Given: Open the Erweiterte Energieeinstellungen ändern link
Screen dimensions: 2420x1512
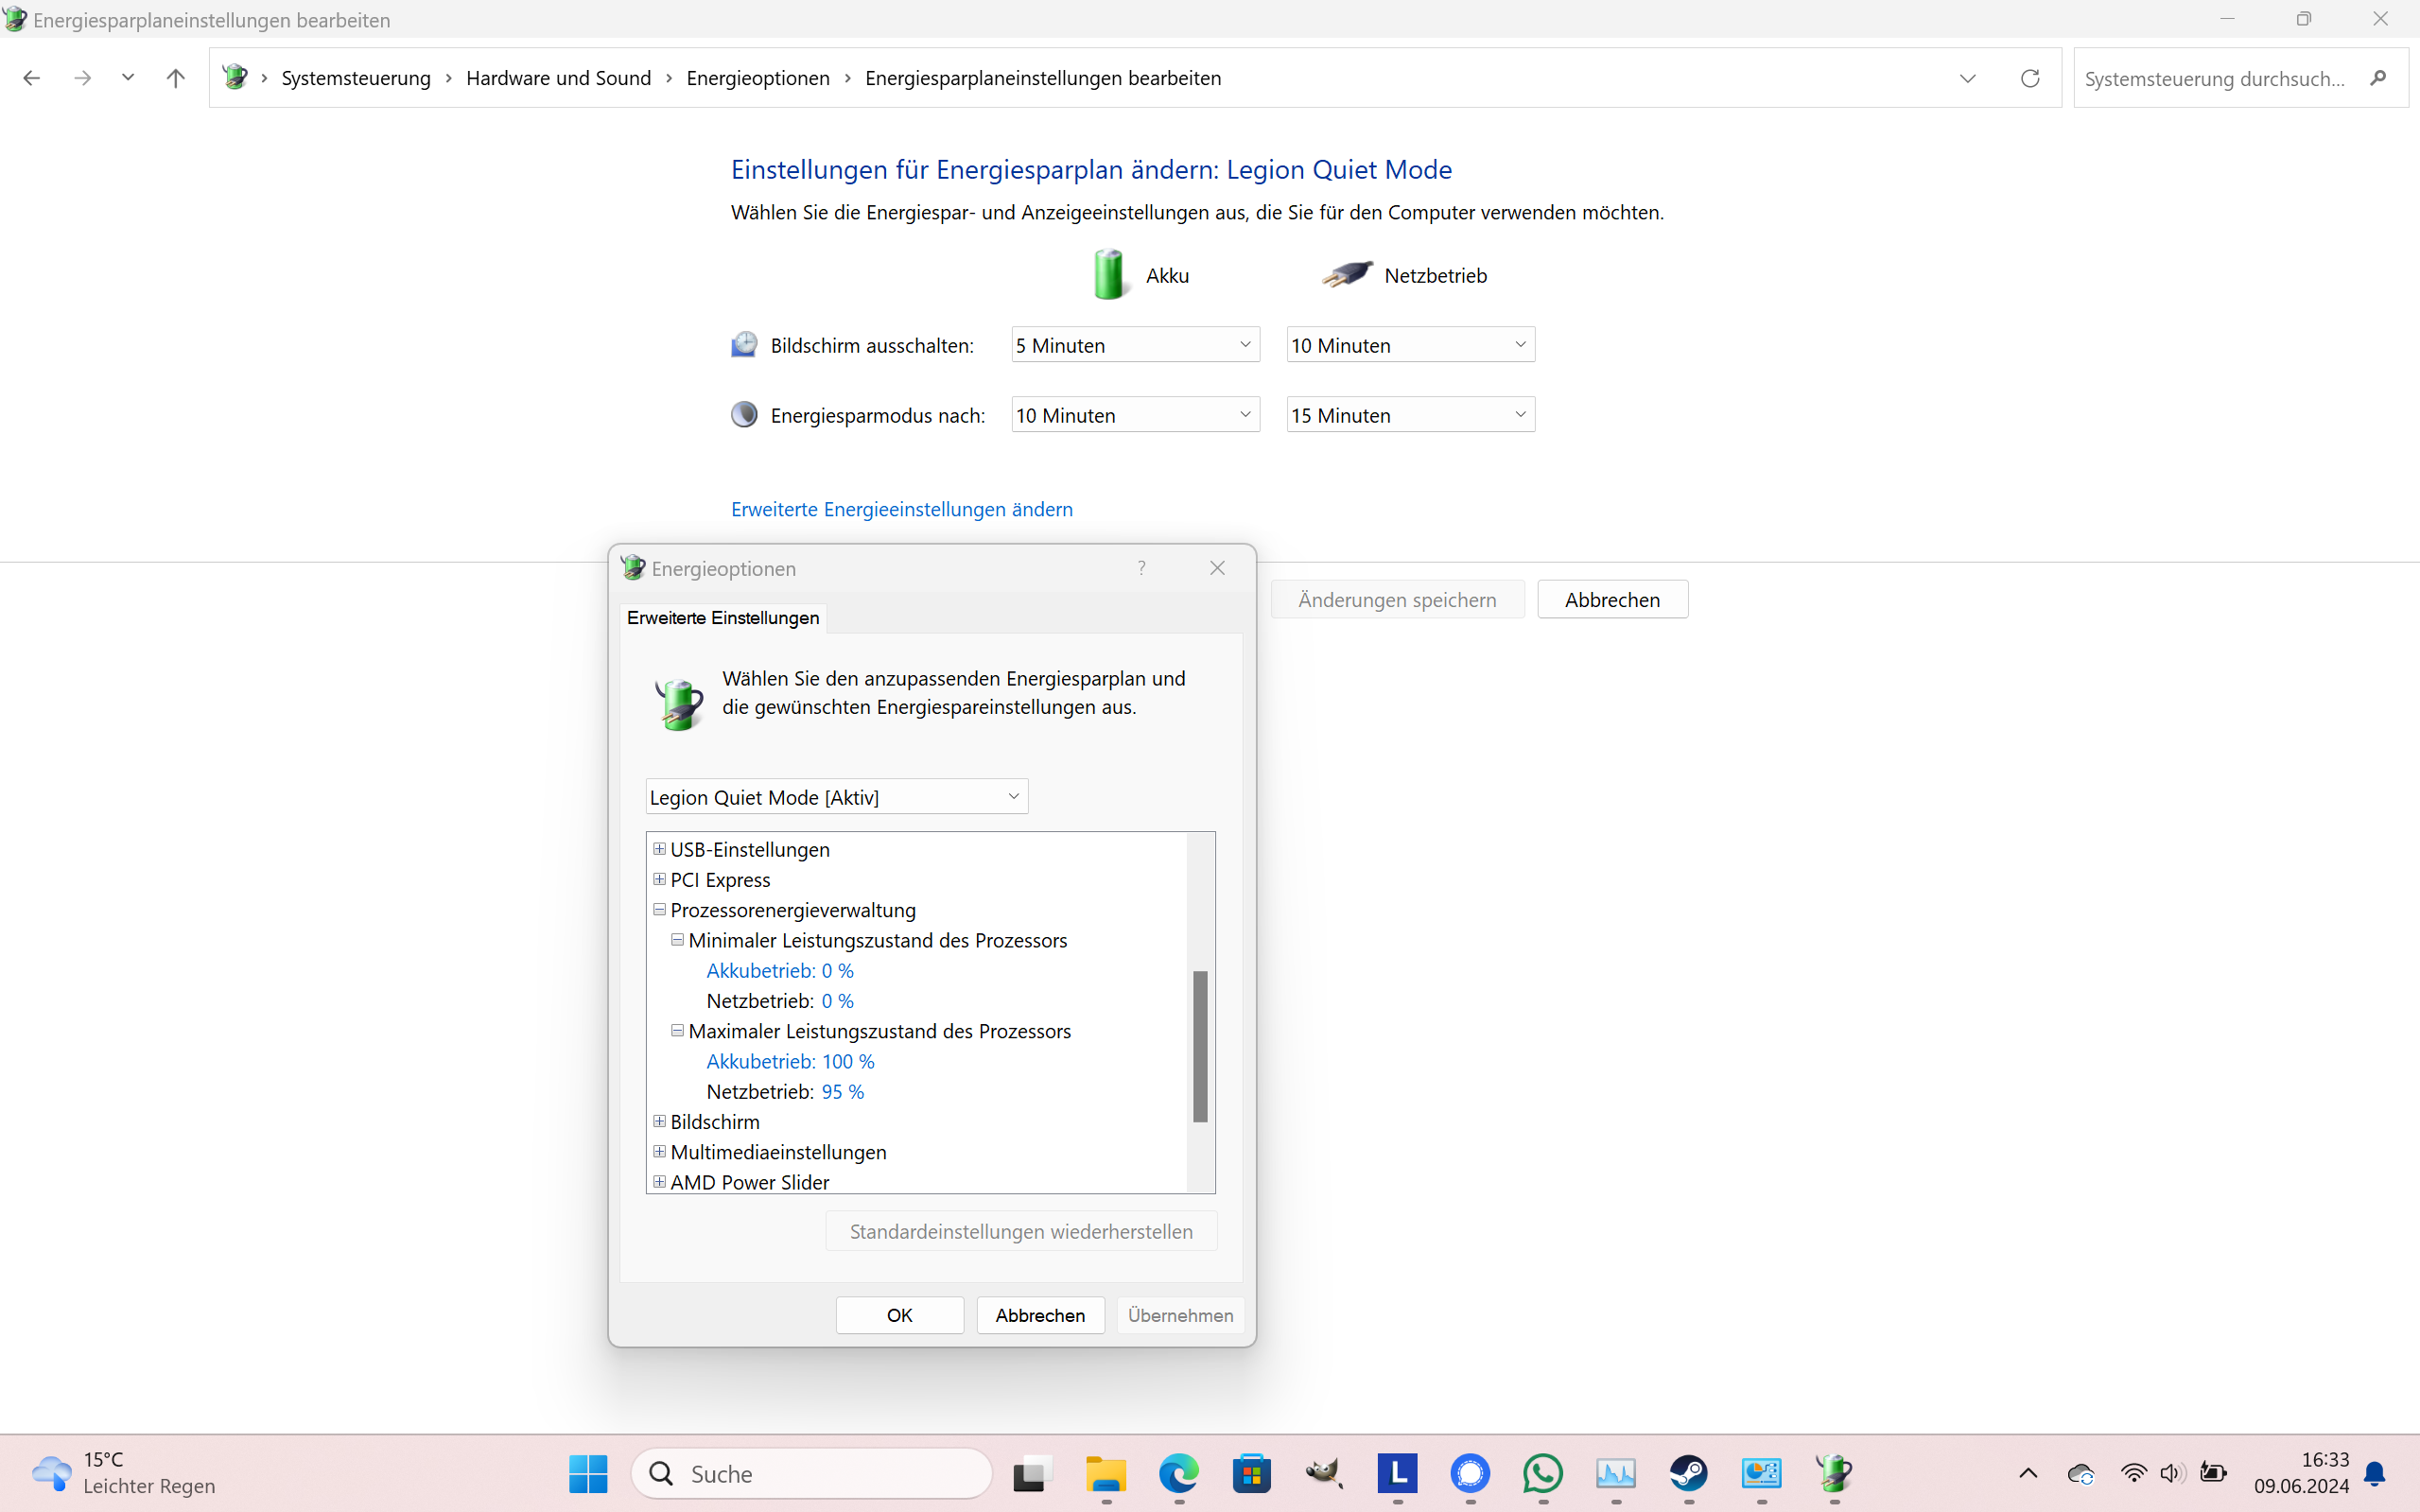Looking at the screenshot, I should [x=901, y=509].
